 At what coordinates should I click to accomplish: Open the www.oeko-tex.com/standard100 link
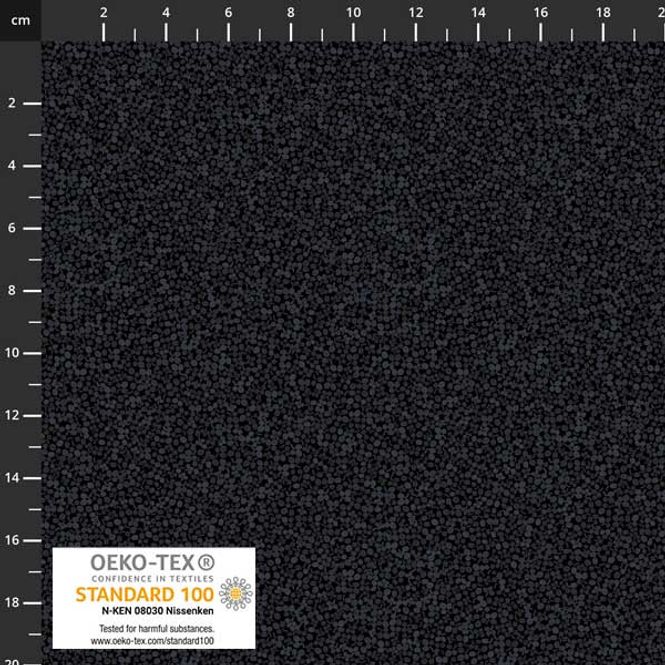pos(152,641)
